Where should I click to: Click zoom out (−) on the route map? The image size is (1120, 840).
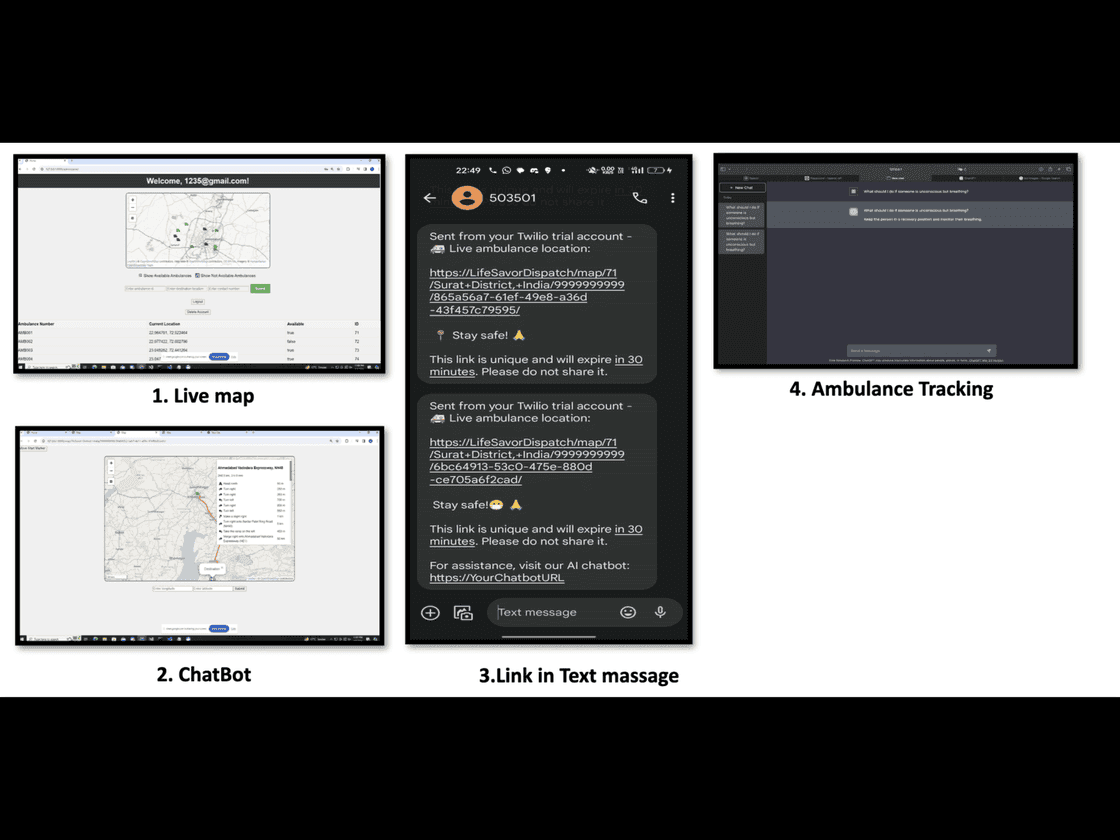point(111,471)
